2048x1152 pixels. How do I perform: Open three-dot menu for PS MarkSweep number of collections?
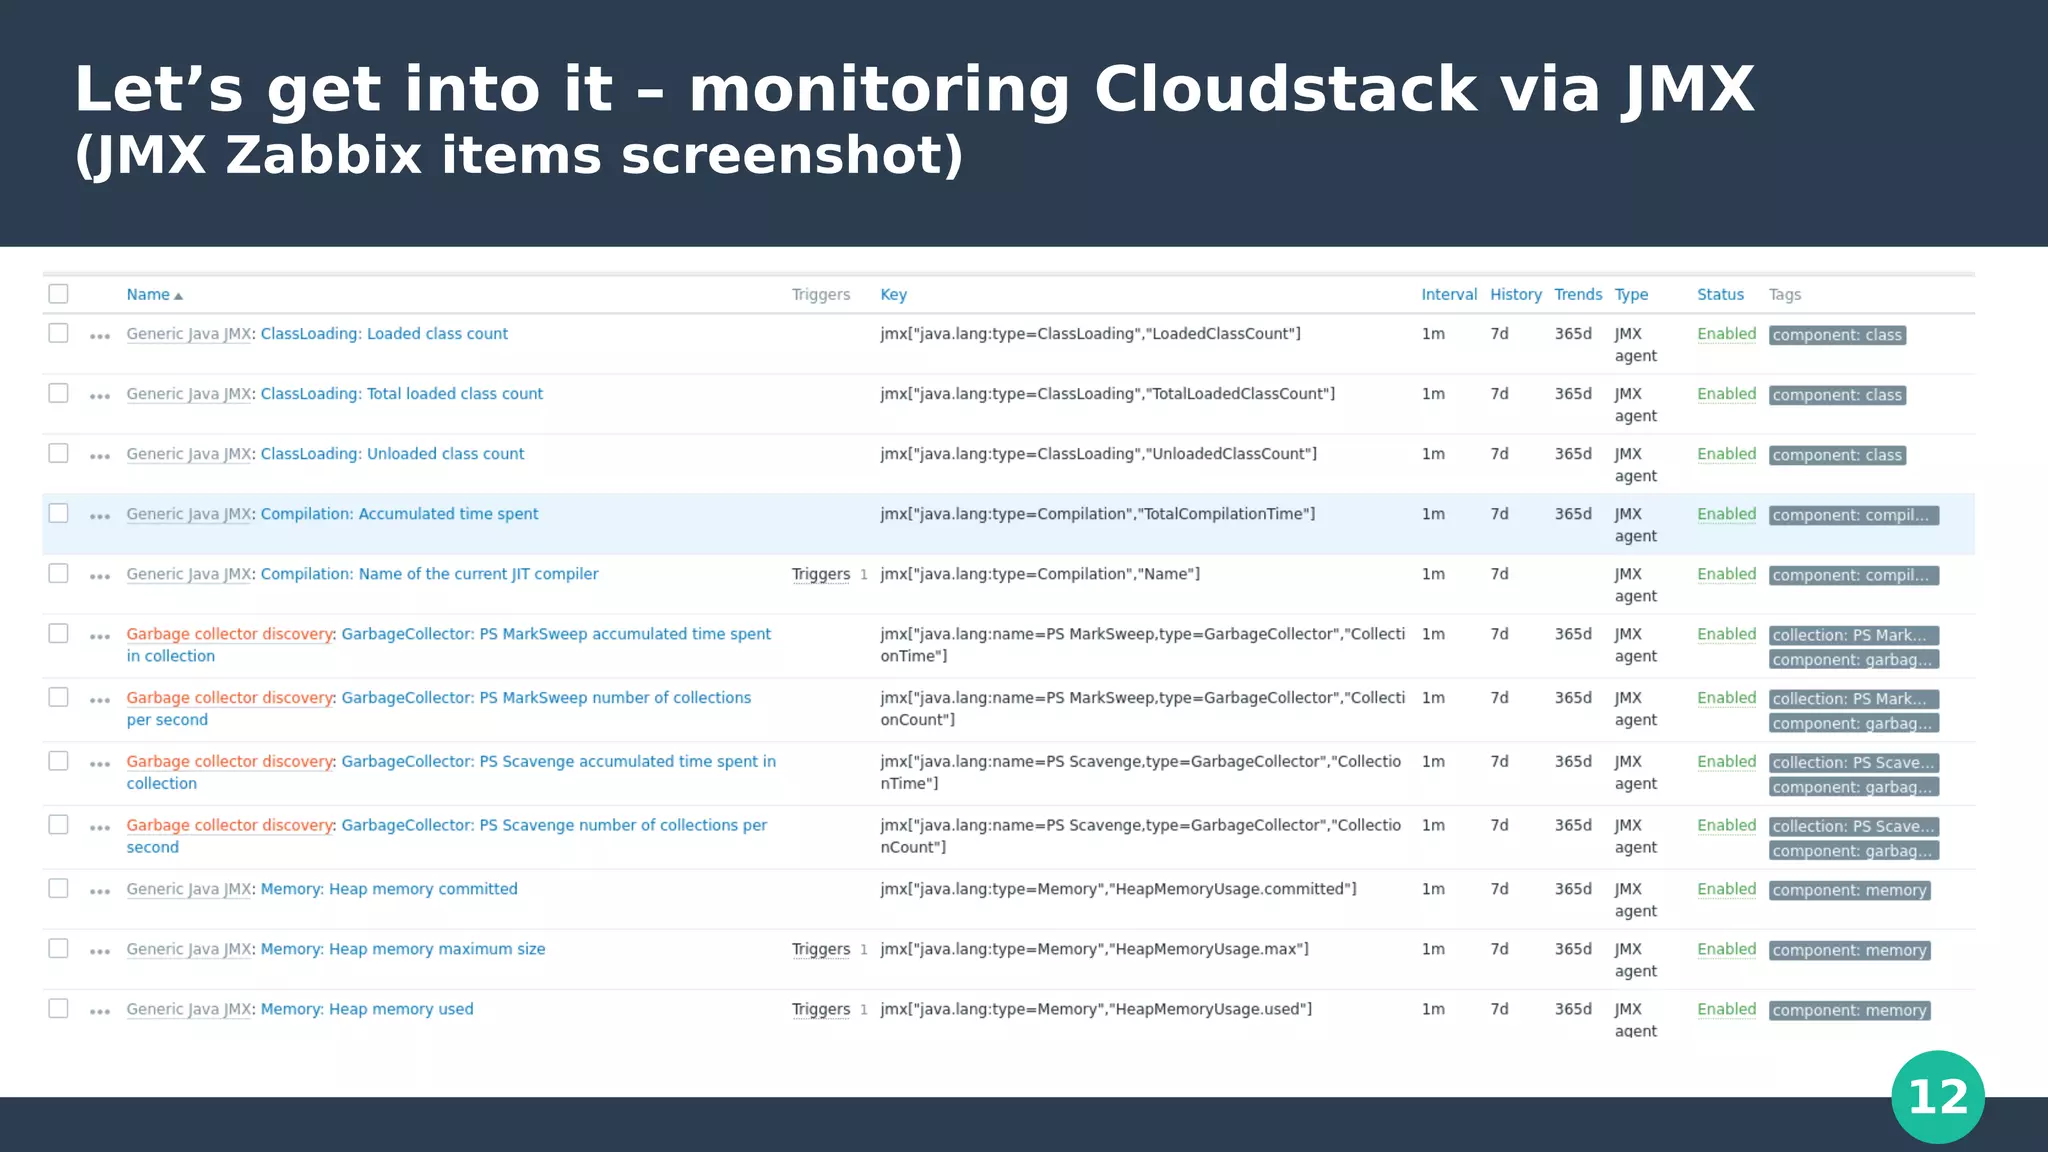coord(100,700)
